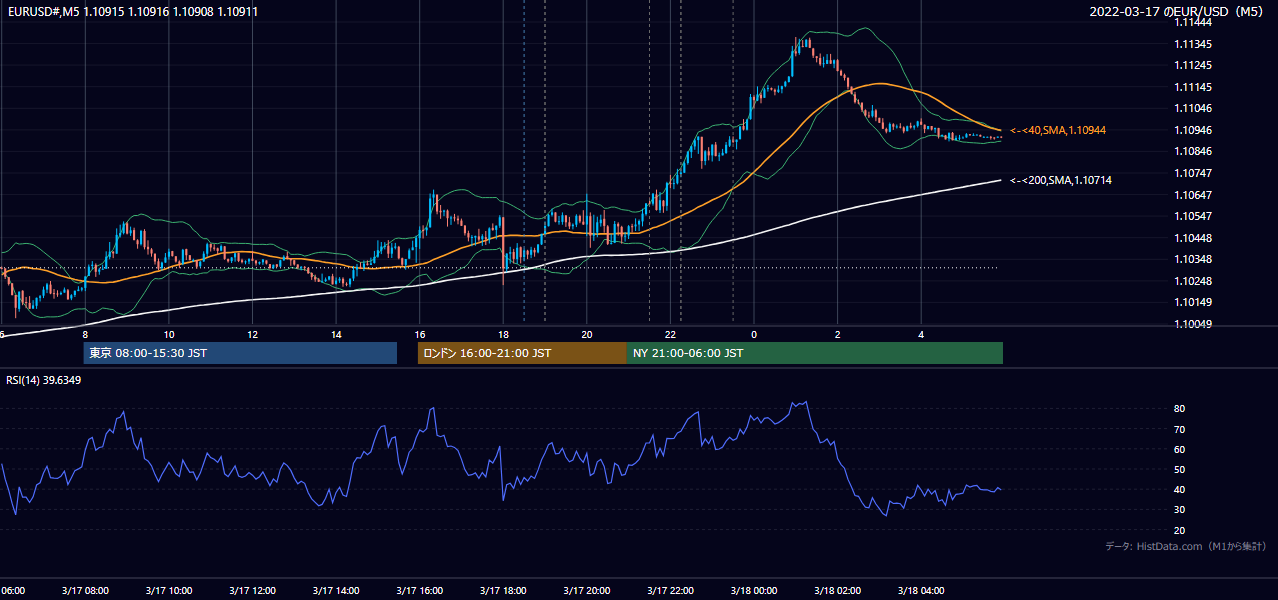This screenshot has width=1278, height=600.
Task: Click the 3/17 14:00 time axis label
Action: tap(336, 590)
